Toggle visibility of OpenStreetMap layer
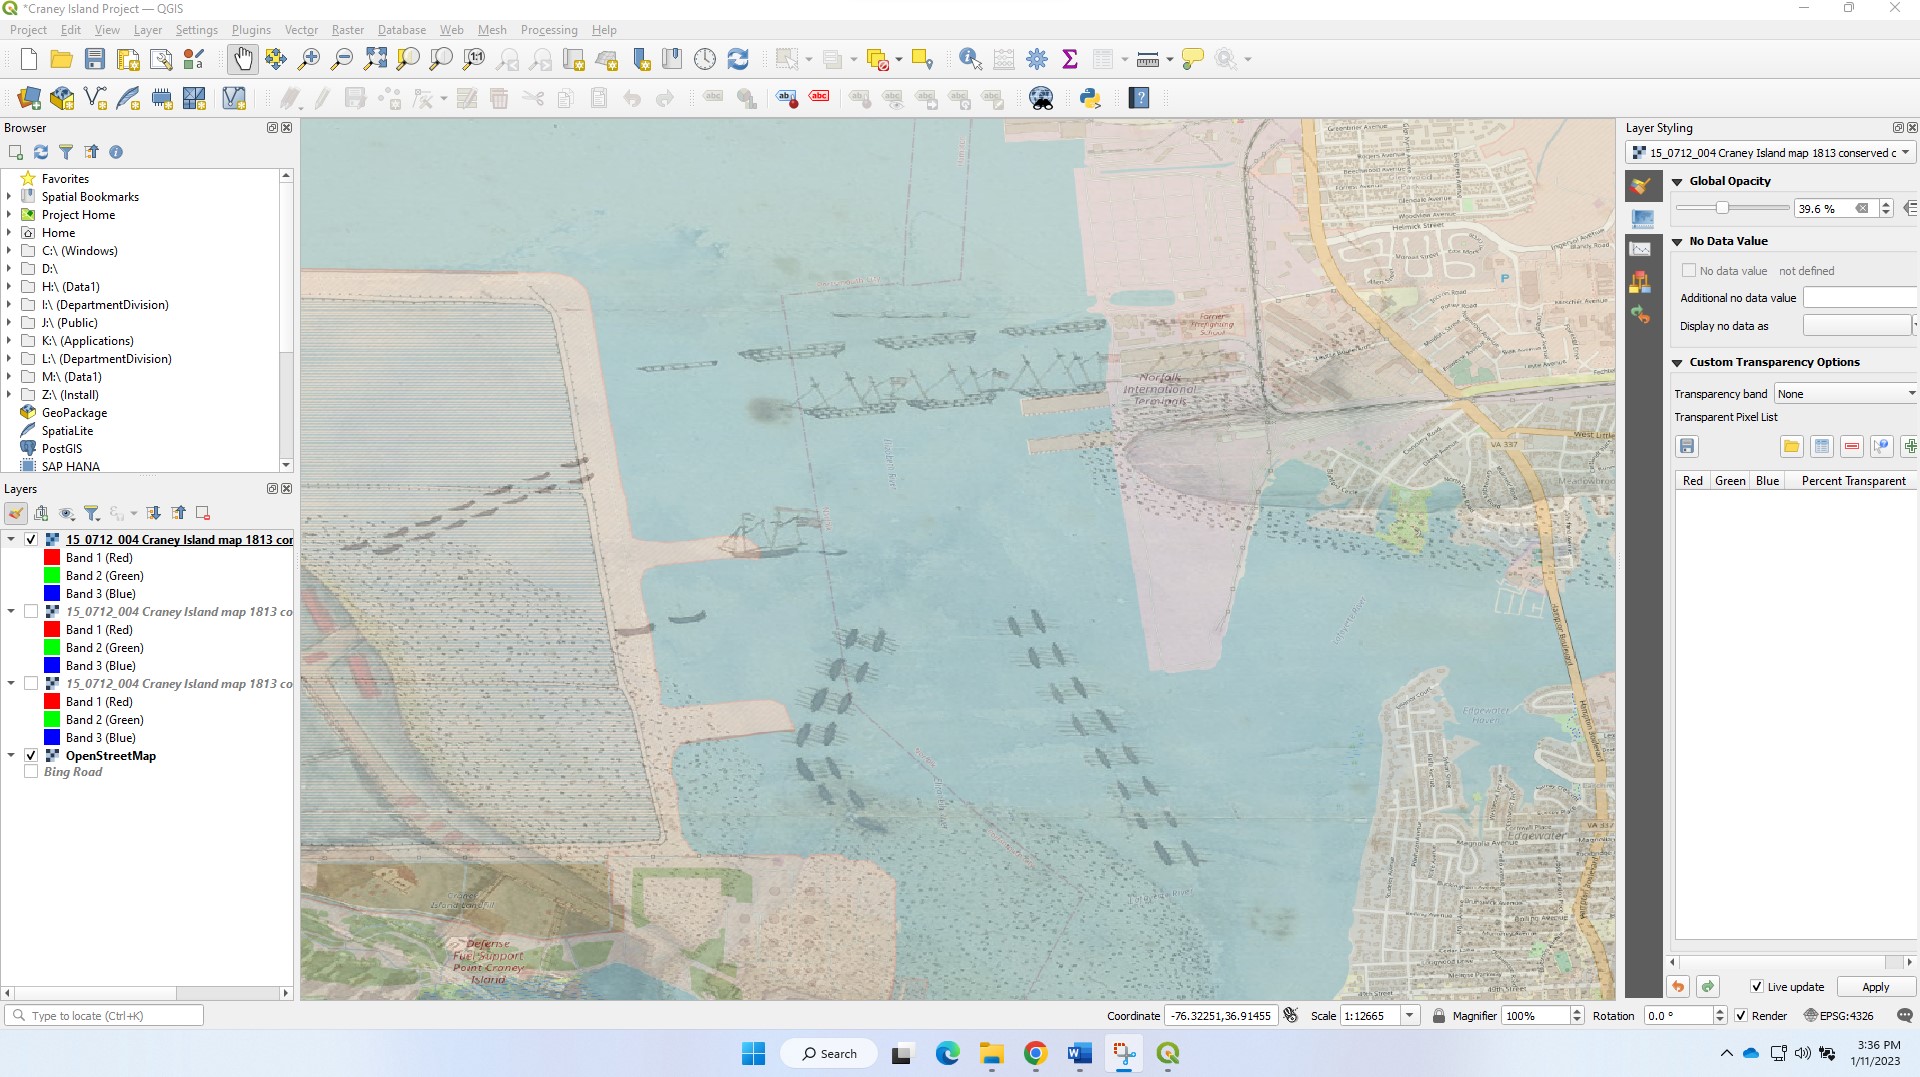The image size is (1920, 1077). coord(31,756)
